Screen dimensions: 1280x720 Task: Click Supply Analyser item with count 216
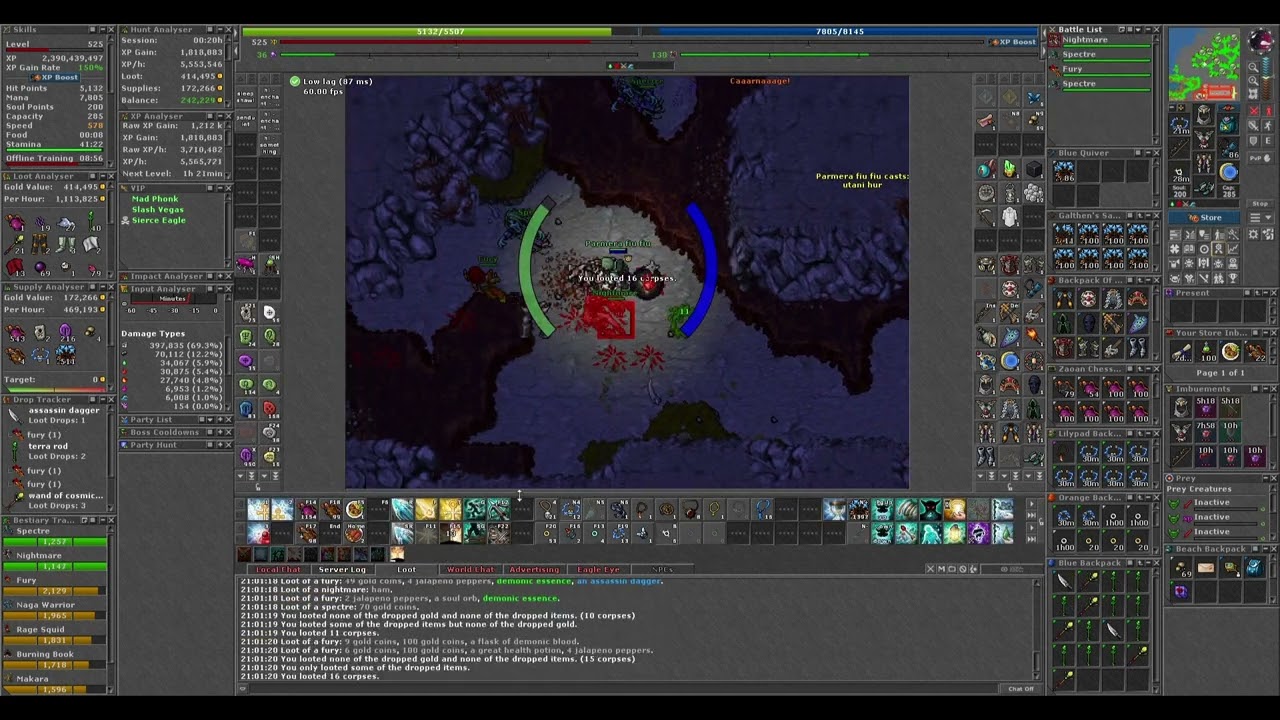(x=65, y=332)
